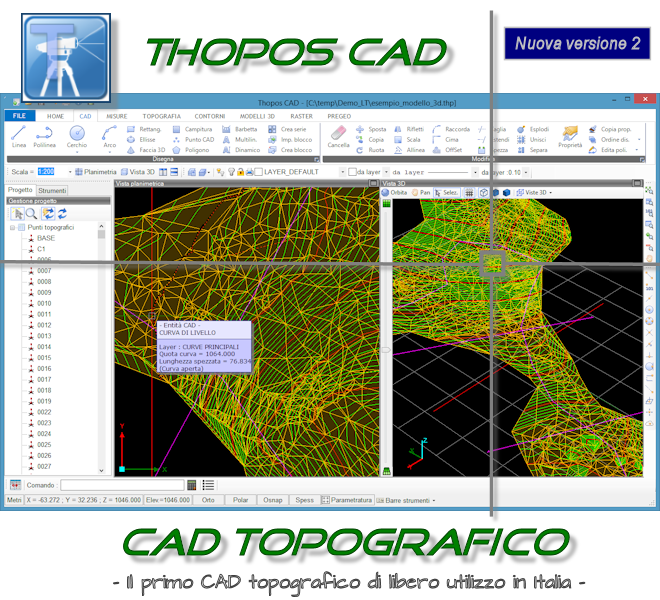Select the Ellisse tool
The width and height of the screenshot is (660, 600).
141,139
